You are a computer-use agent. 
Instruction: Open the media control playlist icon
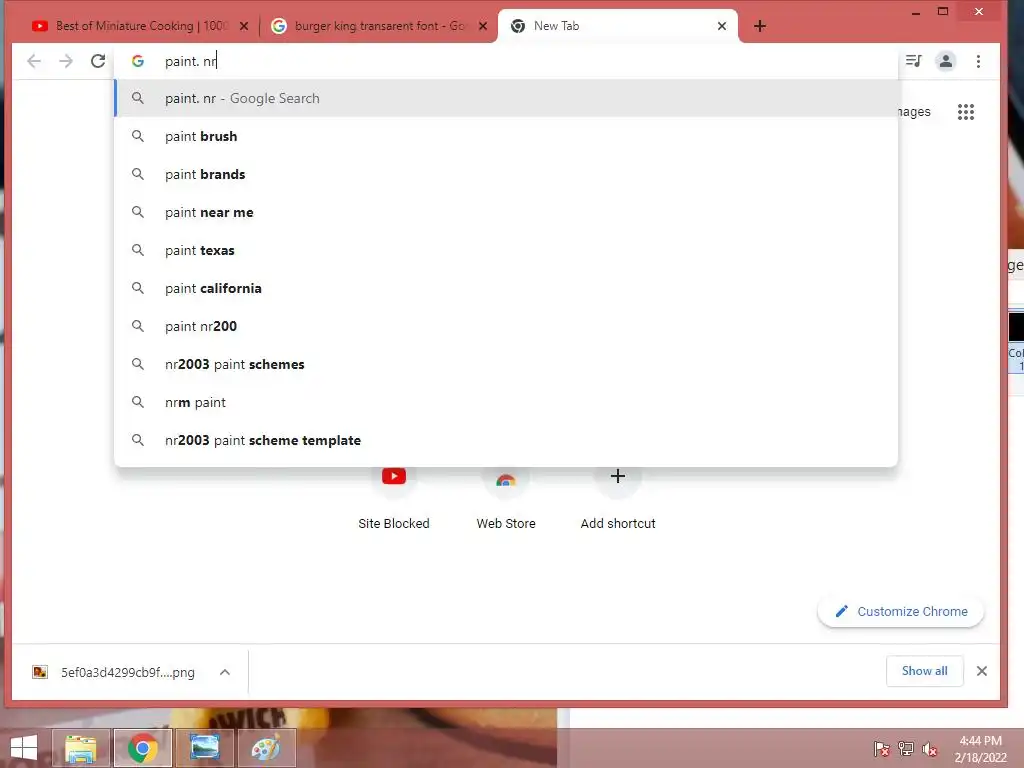tap(914, 61)
